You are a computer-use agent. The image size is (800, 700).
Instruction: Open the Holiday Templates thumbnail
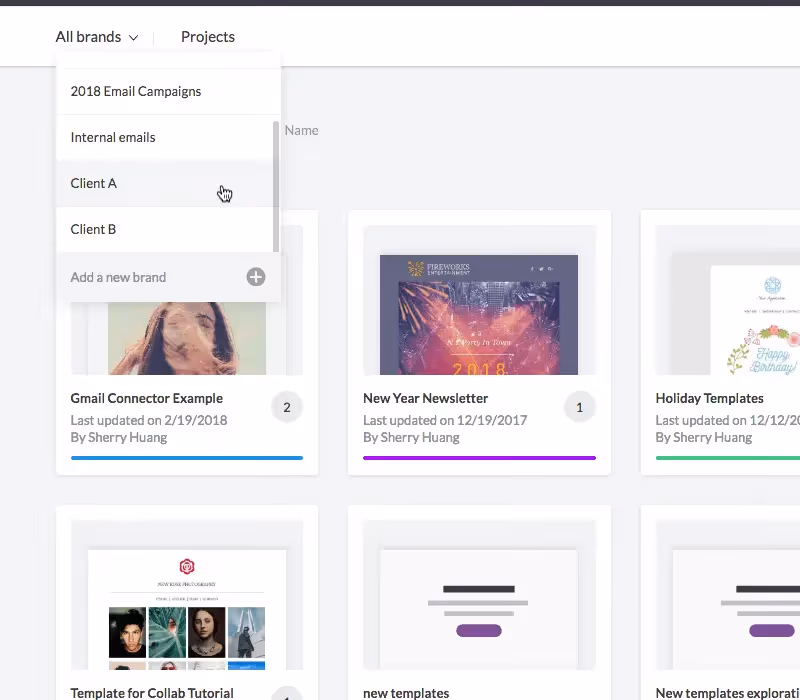[x=728, y=300]
